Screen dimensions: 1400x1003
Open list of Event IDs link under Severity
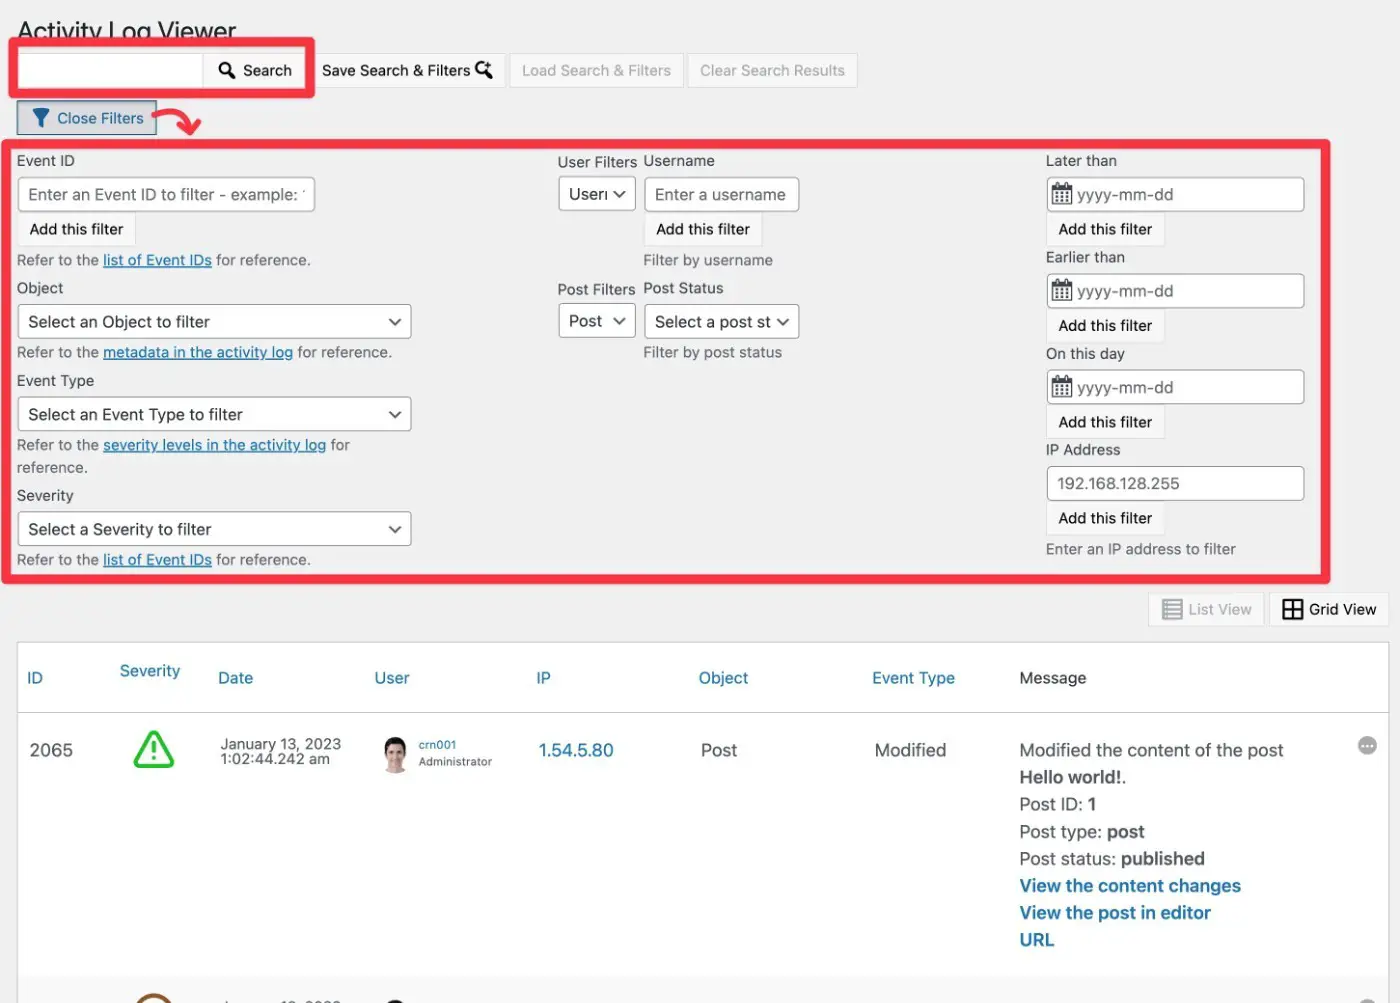coord(157,560)
